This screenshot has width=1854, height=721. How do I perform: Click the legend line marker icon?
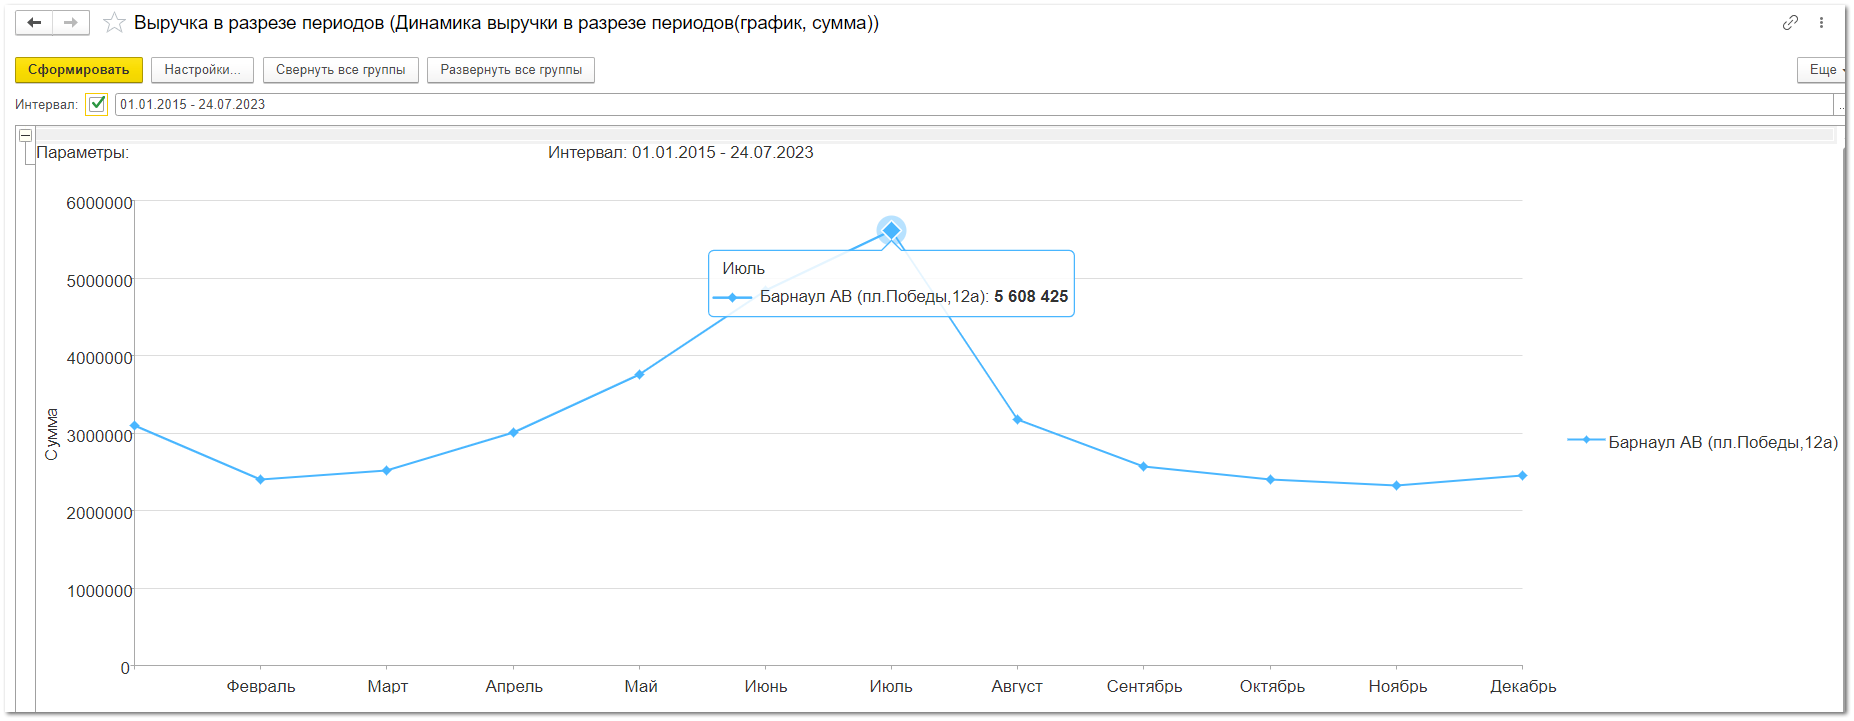click(1586, 440)
